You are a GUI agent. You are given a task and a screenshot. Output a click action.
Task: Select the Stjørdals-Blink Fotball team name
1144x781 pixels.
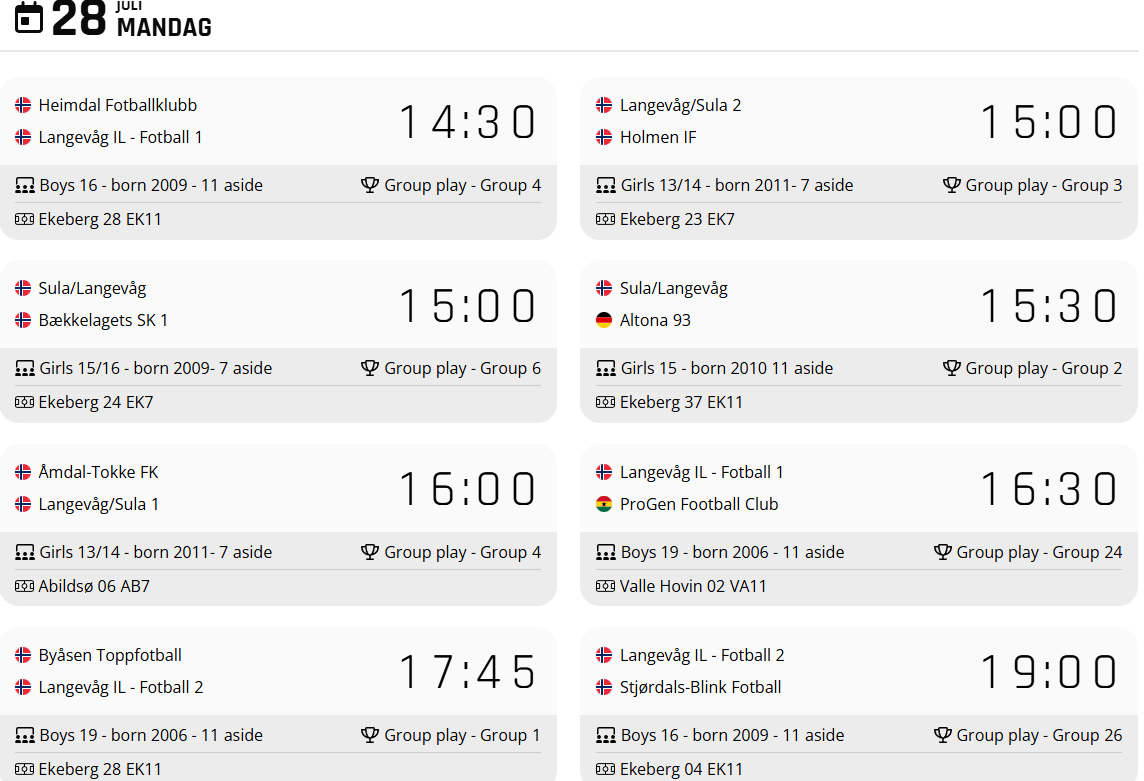pos(700,687)
